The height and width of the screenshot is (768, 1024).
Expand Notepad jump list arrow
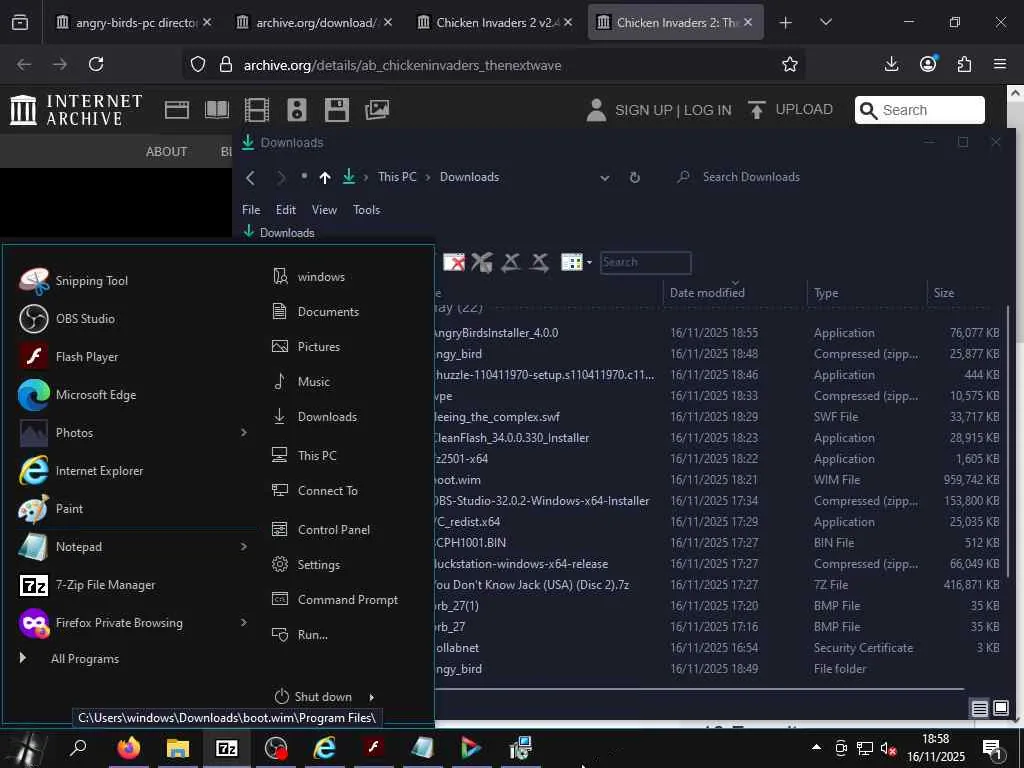coord(244,547)
